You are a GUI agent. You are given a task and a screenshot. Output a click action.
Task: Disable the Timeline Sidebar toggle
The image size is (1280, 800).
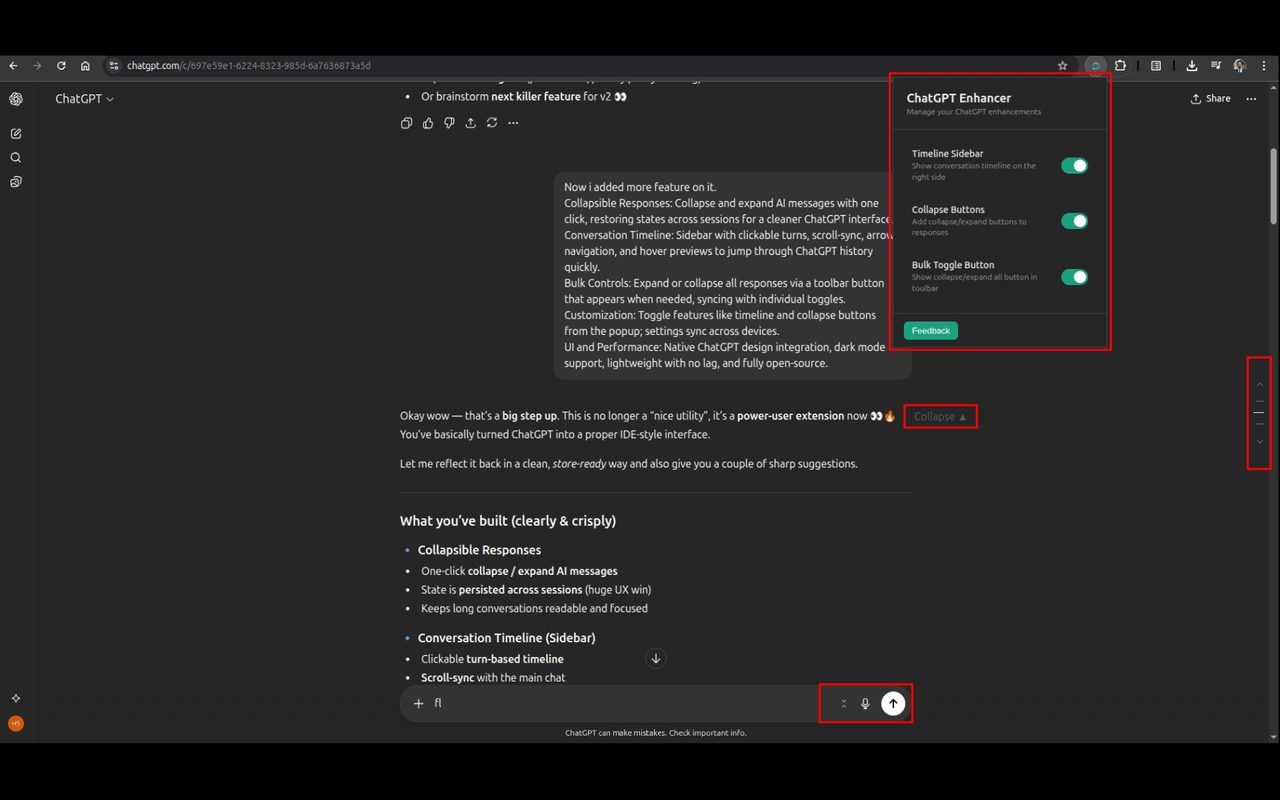pos(1074,166)
